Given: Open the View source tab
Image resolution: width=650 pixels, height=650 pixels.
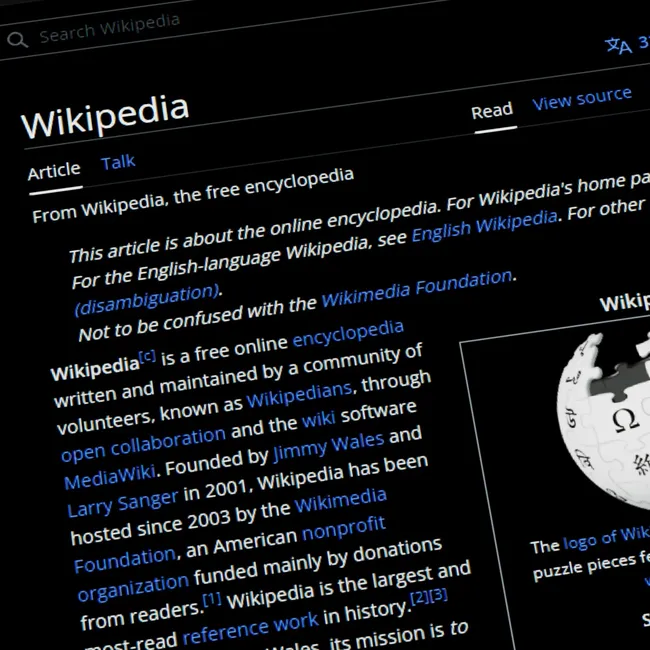Looking at the screenshot, I should click(x=582, y=99).
